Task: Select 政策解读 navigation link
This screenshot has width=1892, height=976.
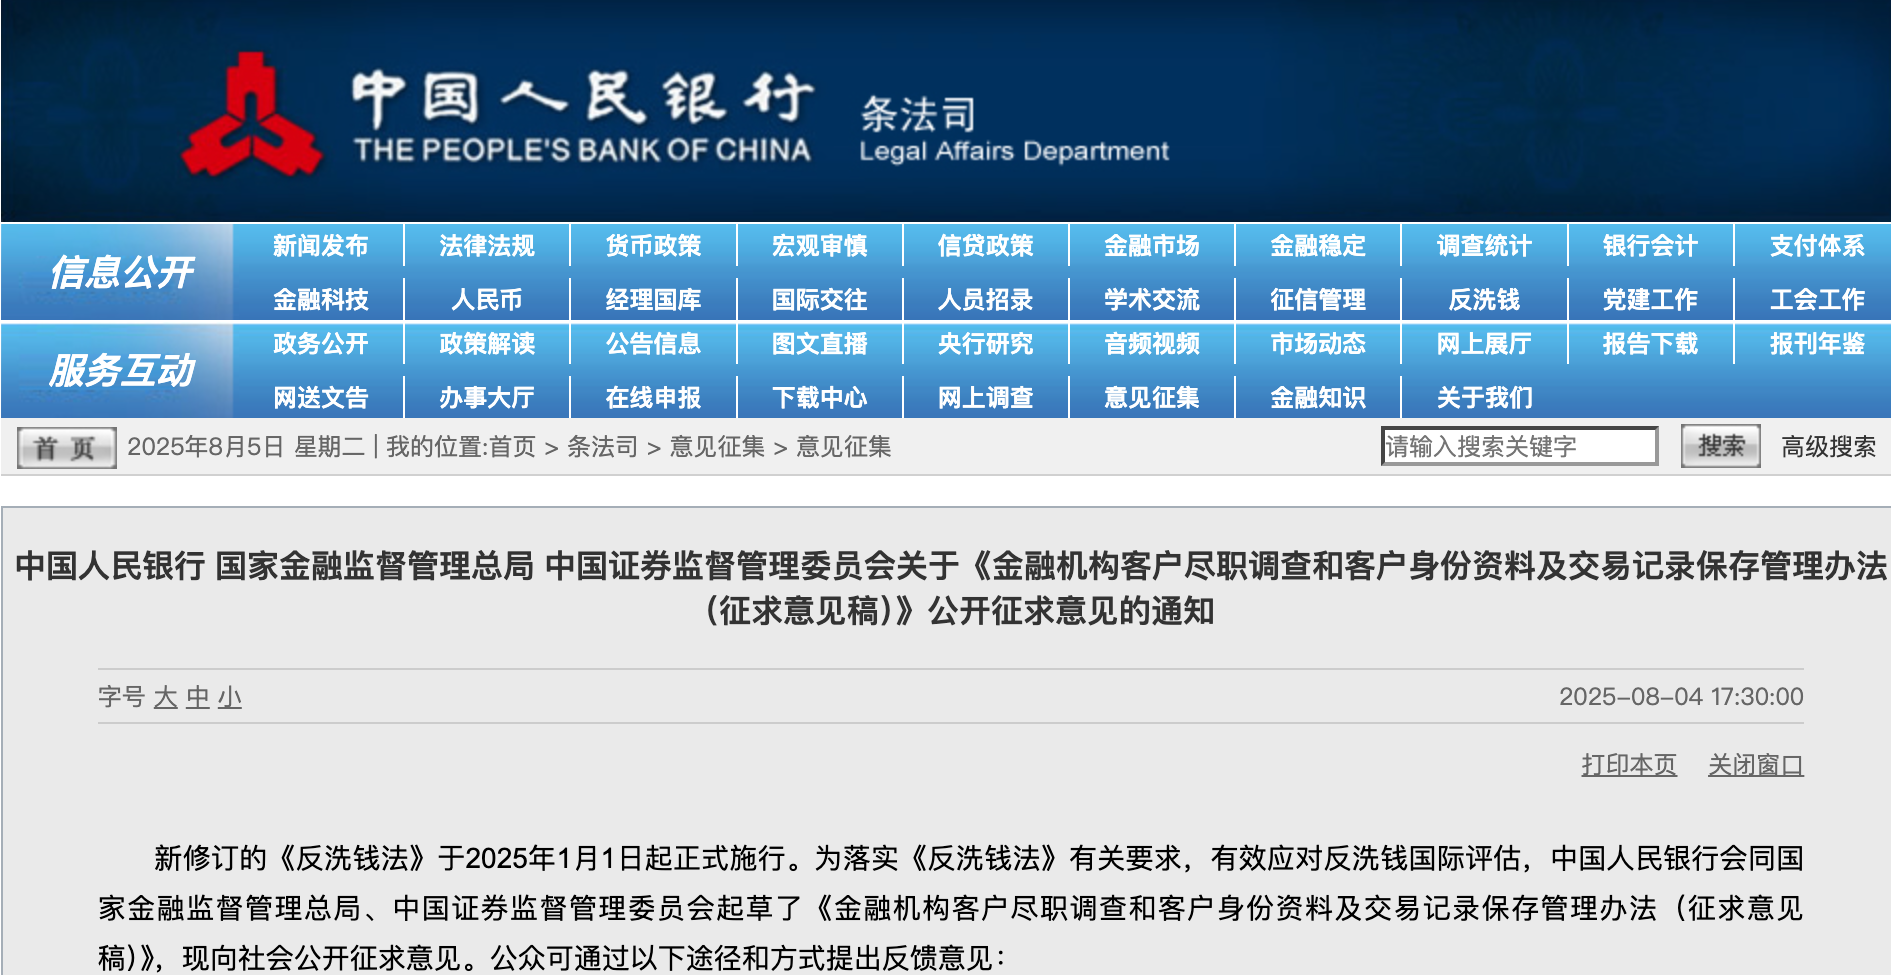Action: (x=487, y=344)
